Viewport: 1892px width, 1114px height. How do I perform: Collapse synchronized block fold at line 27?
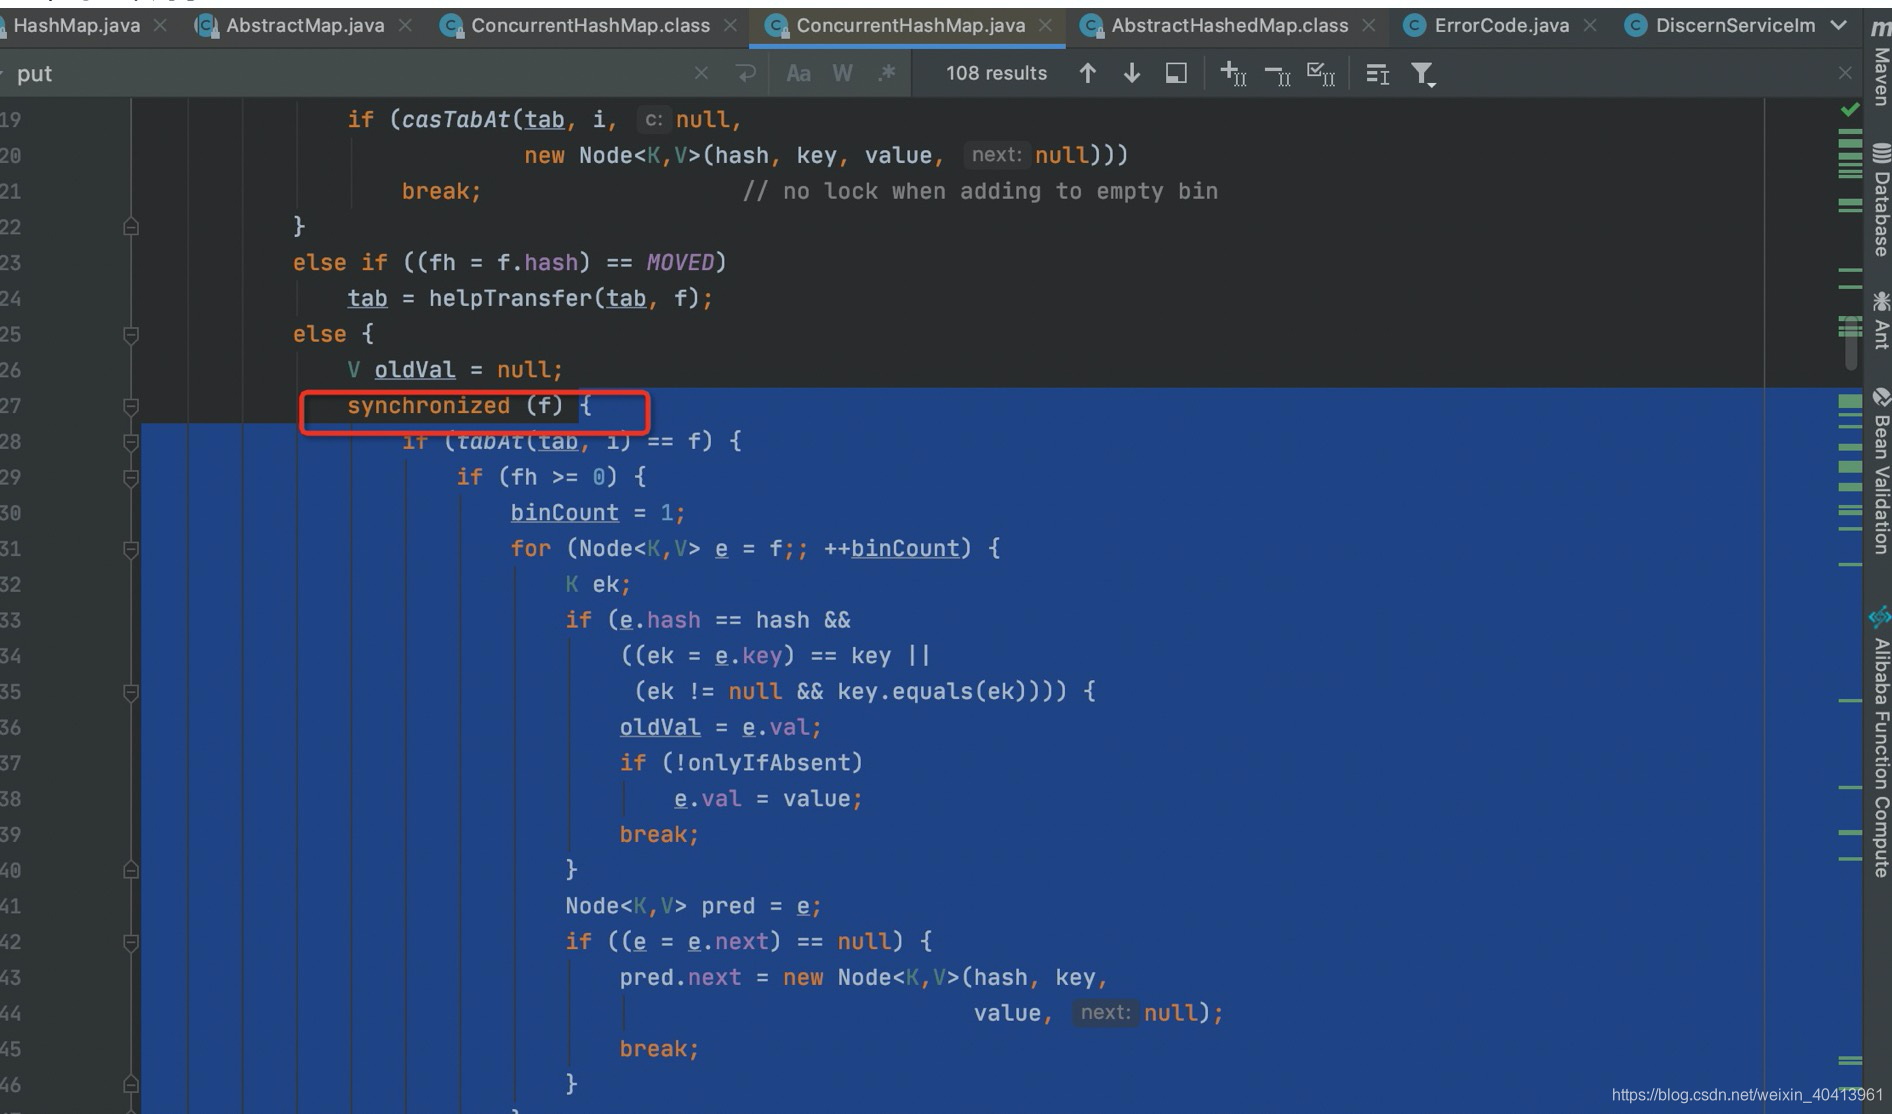131,406
